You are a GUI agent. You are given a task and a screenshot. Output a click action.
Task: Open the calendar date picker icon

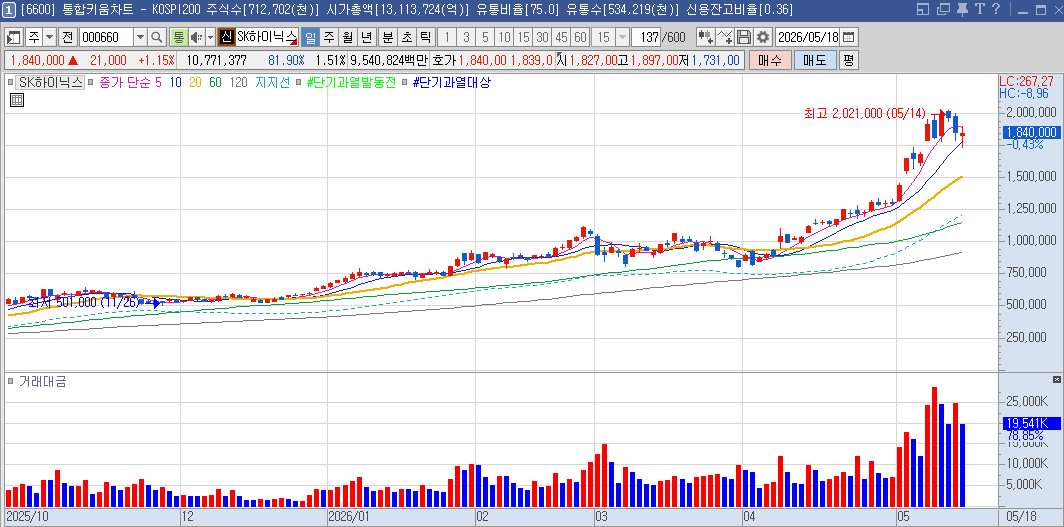pyautogui.click(x=848, y=37)
